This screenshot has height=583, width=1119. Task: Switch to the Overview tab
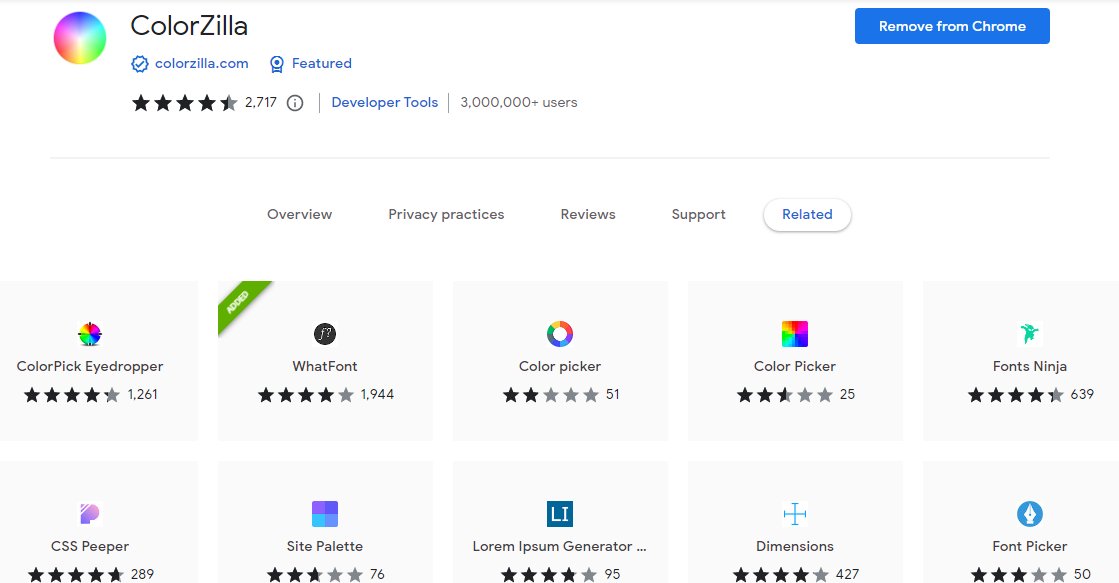click(299, 214)
